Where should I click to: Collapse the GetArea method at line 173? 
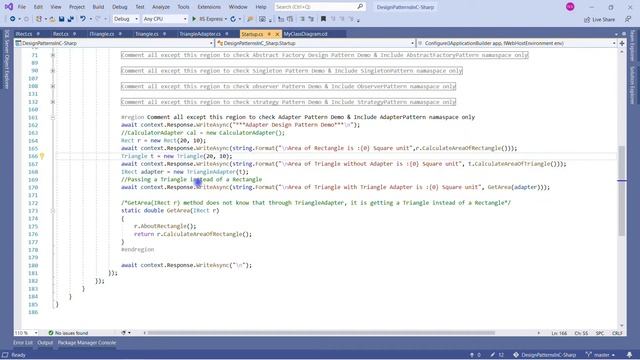53,211
